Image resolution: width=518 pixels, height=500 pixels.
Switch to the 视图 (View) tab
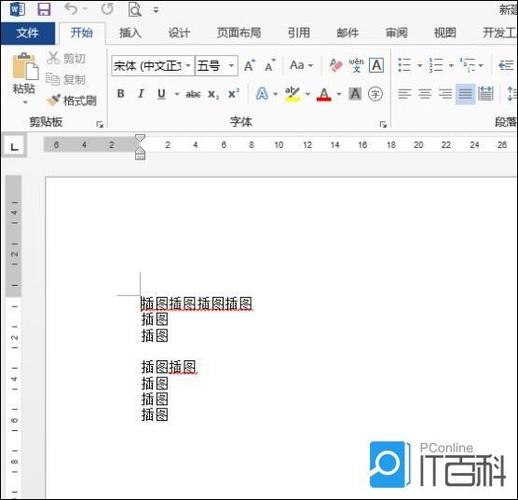(445, 33)
